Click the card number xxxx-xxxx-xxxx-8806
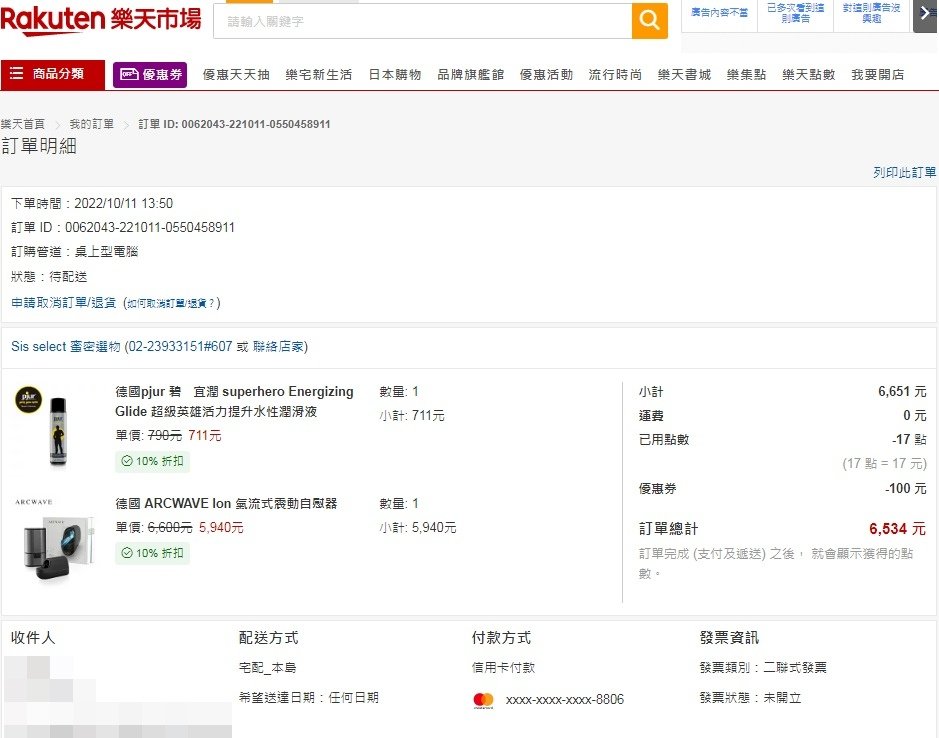Viewport: 939px width, 738px height. point(565,700)
